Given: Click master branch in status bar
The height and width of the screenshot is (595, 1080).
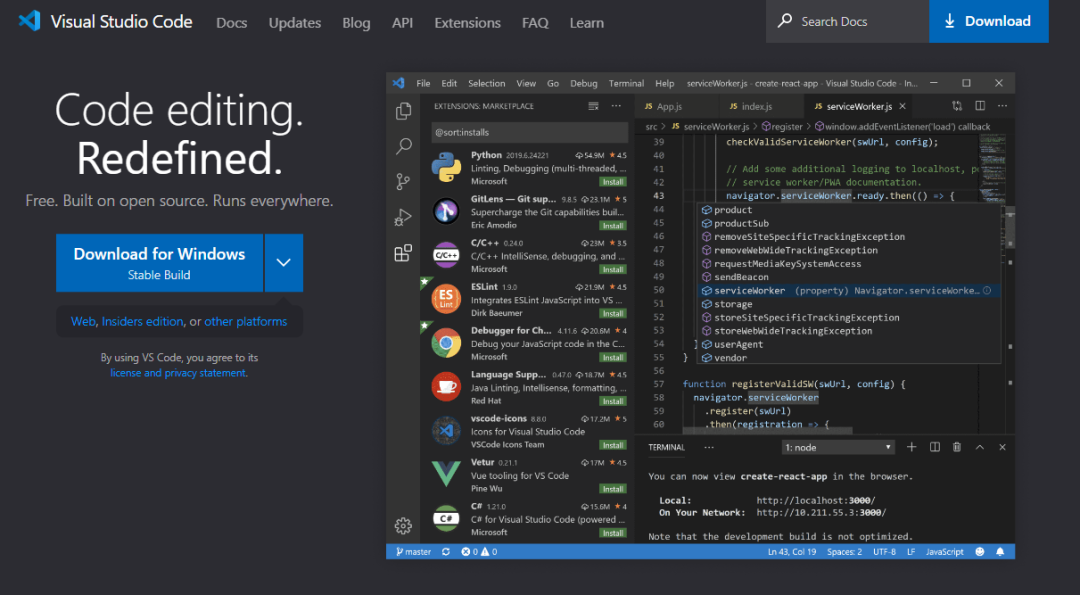Looking at the screenshot, I should 413,552.
